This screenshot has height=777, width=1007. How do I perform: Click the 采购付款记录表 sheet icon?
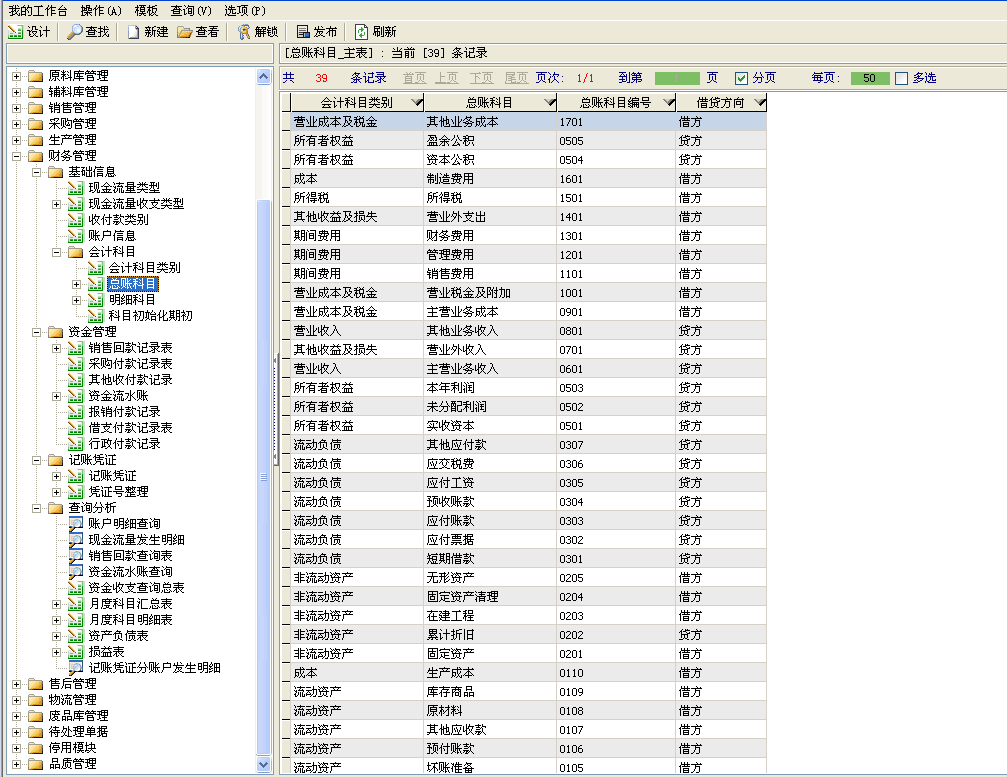tap(76, 363)
